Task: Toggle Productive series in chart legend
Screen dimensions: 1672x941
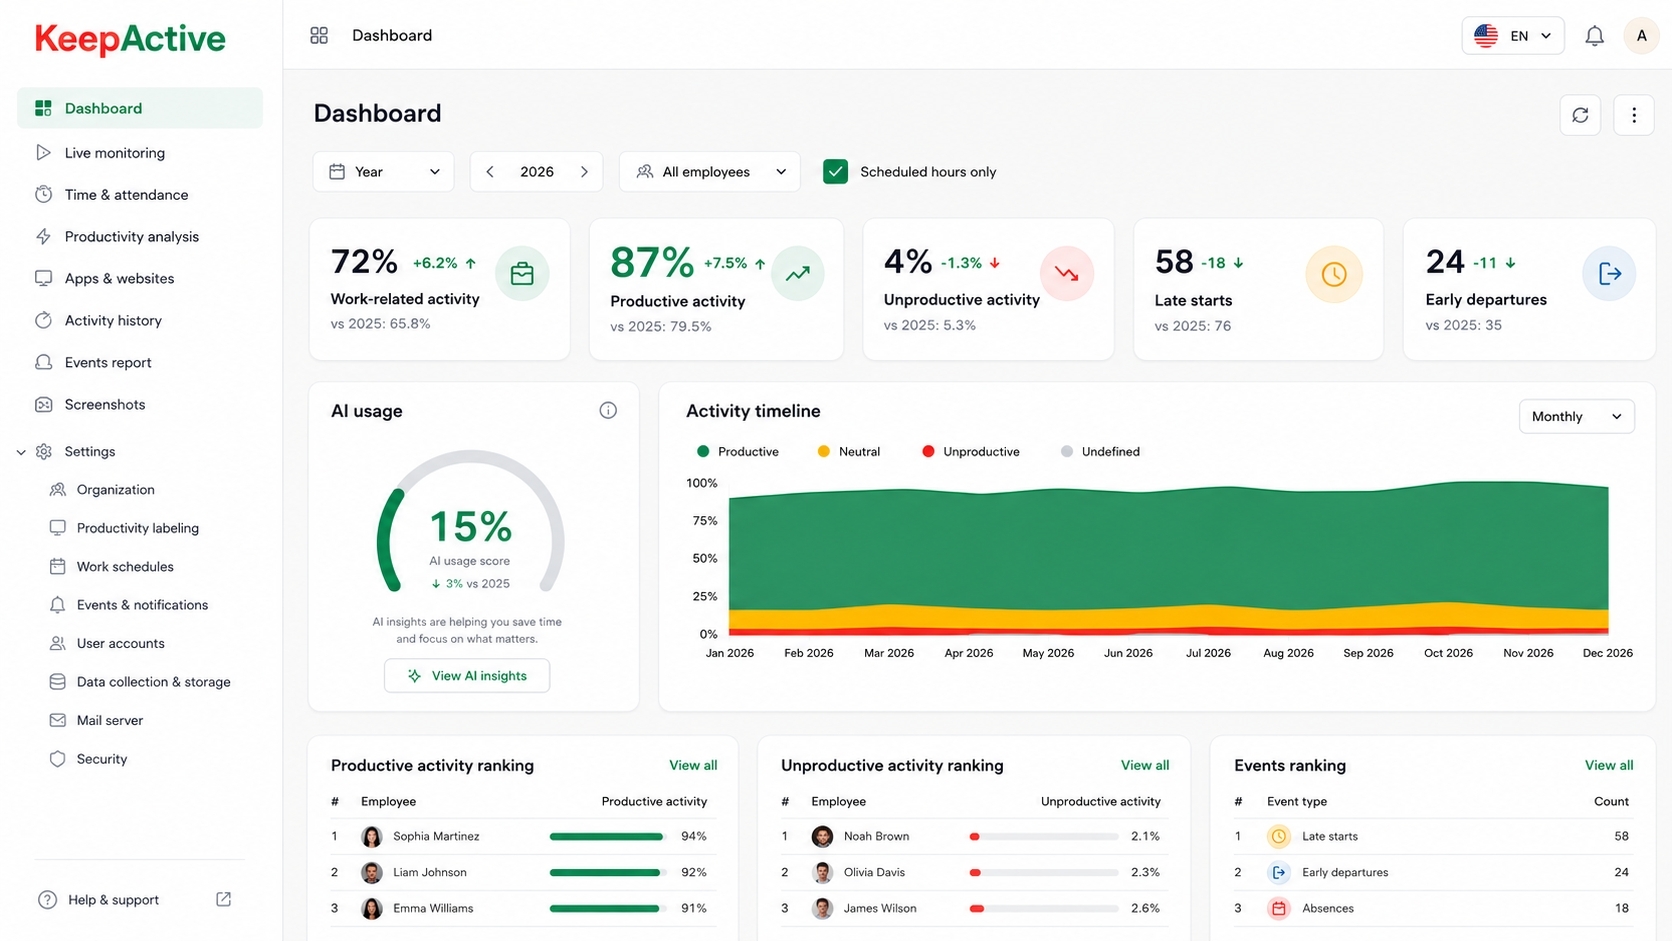Action: (738, 452)
